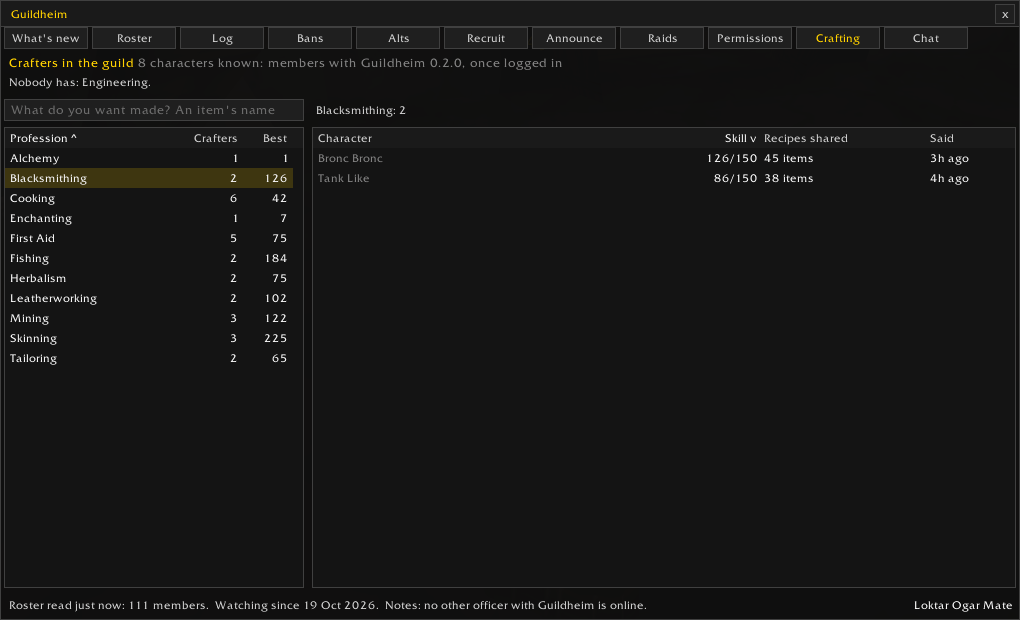This screenshot has width=1020, height=620.
Task: Click the Crafters column header
Action: 215,138
